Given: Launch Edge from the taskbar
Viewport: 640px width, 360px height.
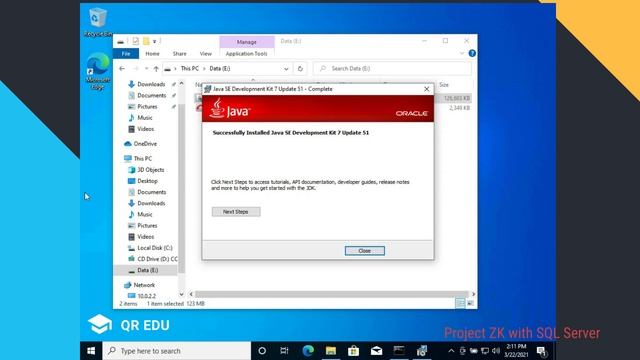Looking at the screenshot, I should [308, 351].
